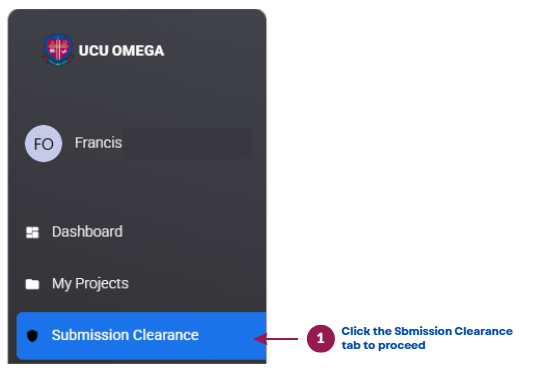Click the 'tab to proceed' text line
Viewport: 543px width, 370px height.
click(383, 345)
